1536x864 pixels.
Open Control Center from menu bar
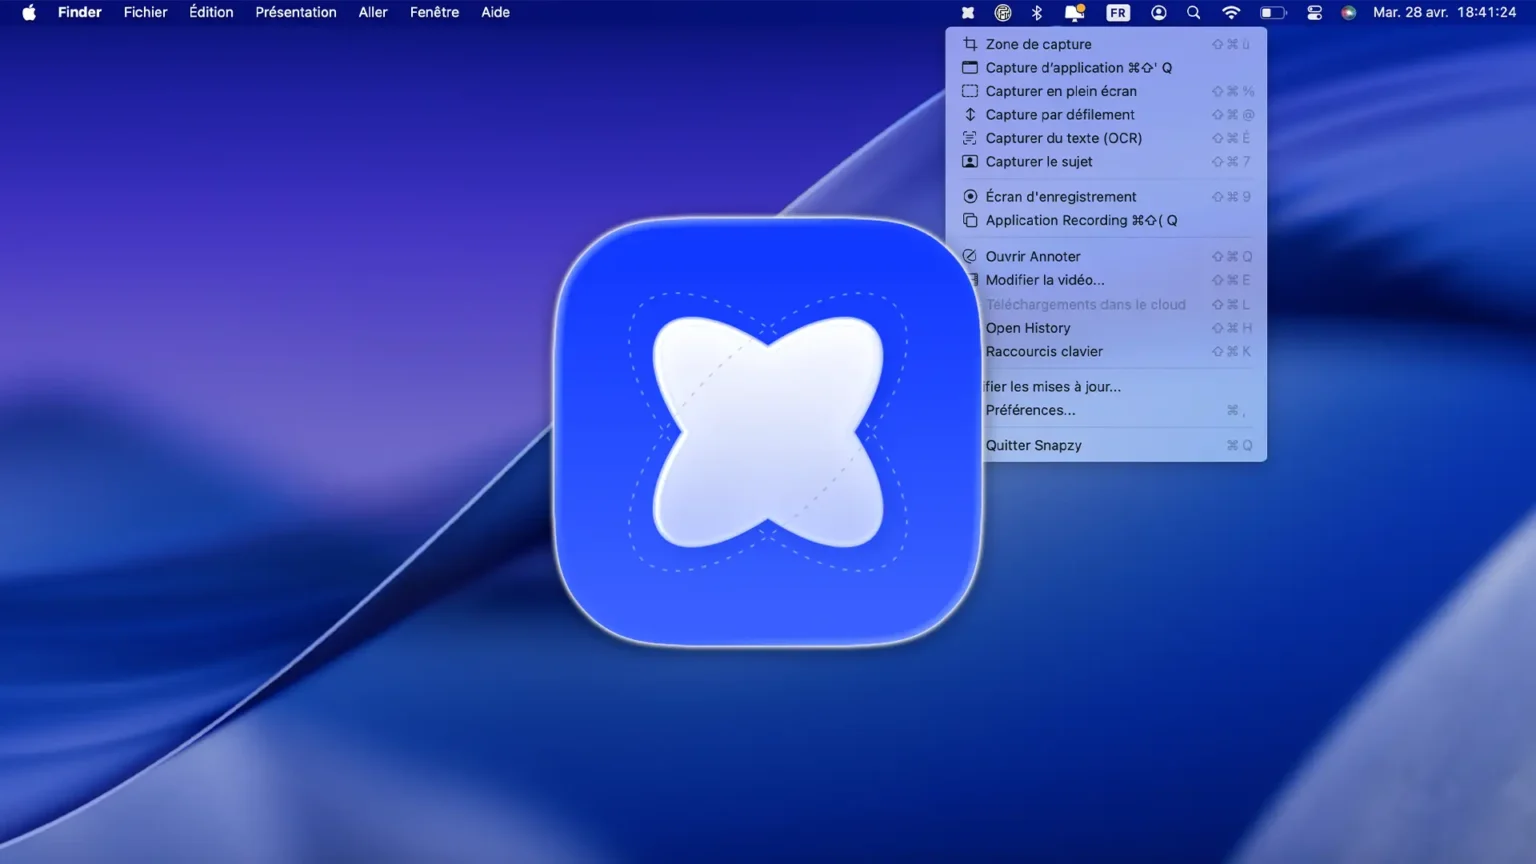[1314, 13]
